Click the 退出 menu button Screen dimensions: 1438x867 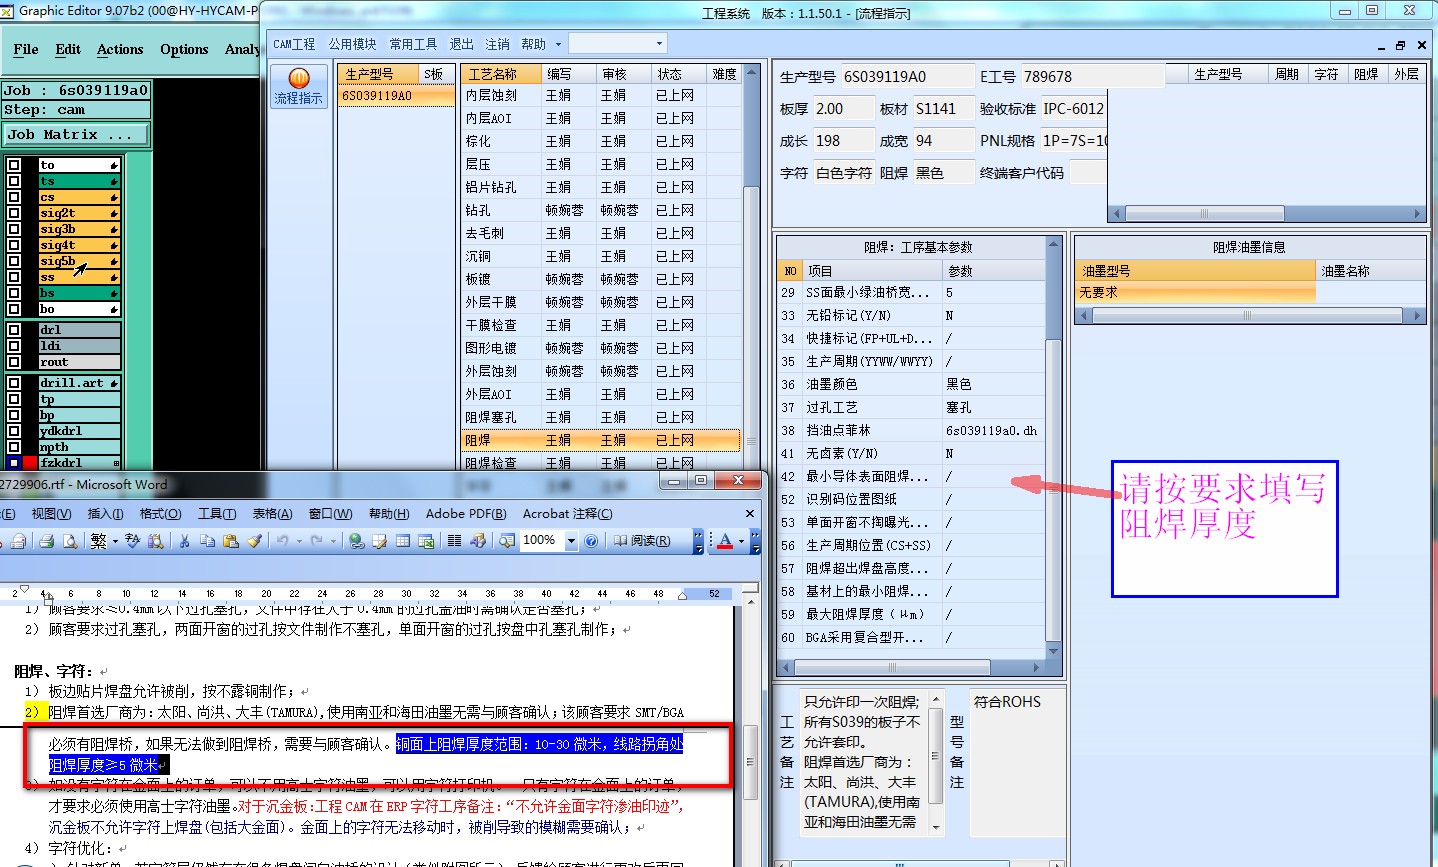(x=462, y=44)
